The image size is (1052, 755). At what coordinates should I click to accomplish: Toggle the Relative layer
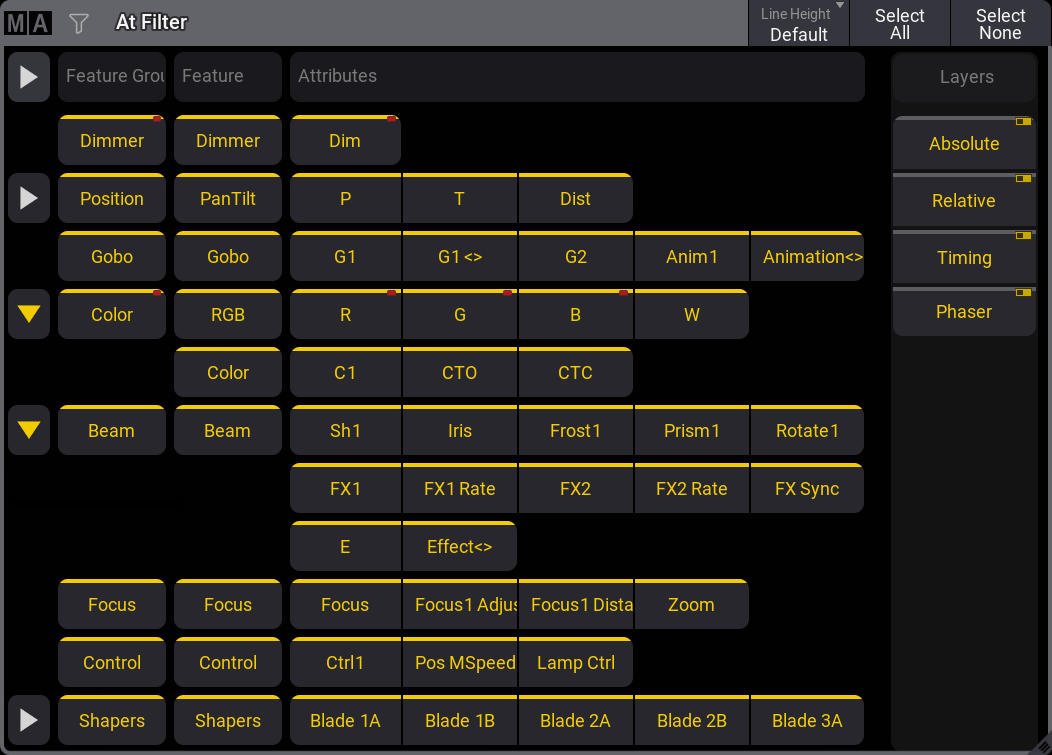click(964, 201)
